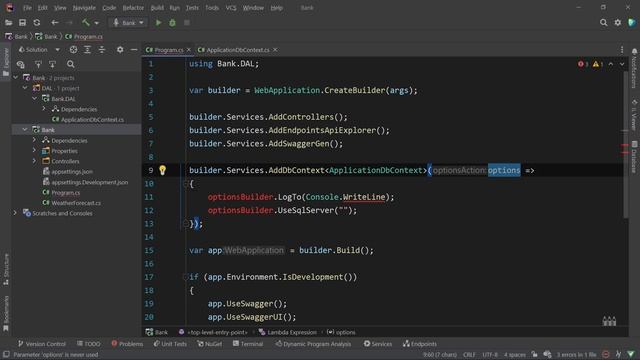The height and width of the screenshot is (360, 640).
Task: Open the Endpoints tool window
Action: click(x=420, y=344)
